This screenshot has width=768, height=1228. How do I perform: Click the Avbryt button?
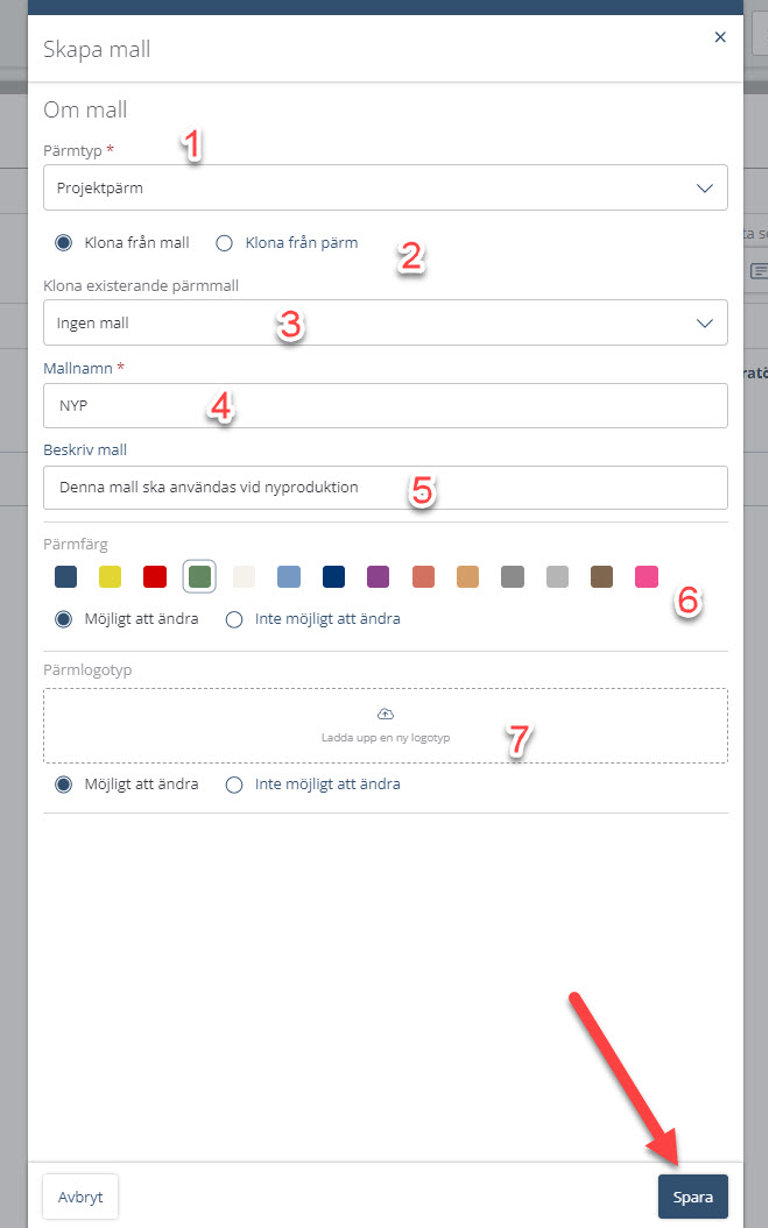coord(80,1196)
